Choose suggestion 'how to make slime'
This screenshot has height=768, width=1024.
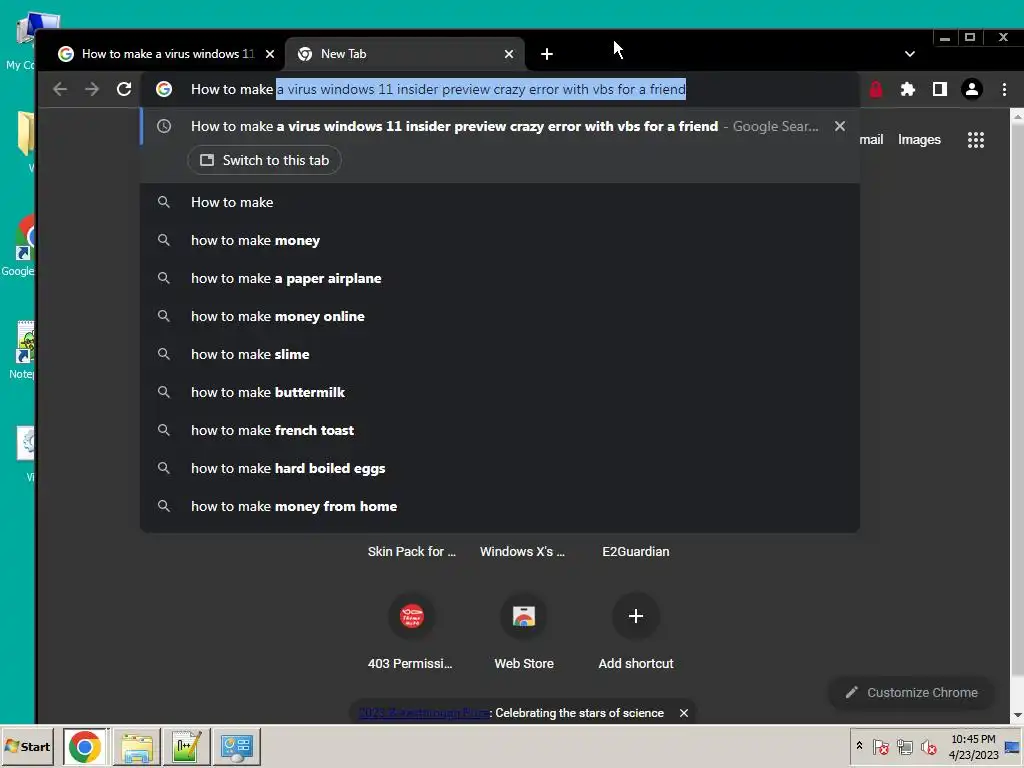500,354
